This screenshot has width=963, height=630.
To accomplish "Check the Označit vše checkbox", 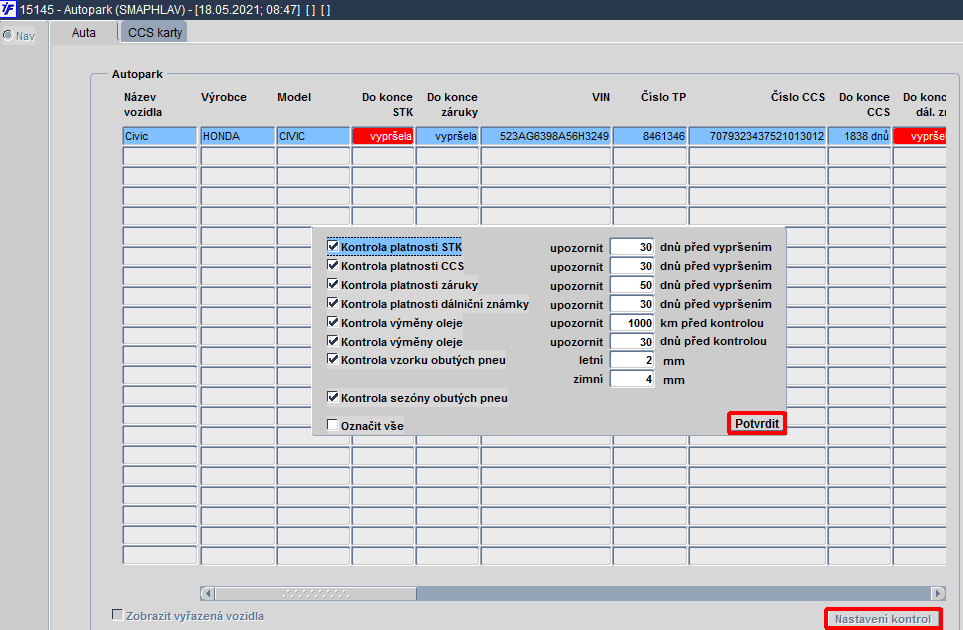I will coord(333,425).
